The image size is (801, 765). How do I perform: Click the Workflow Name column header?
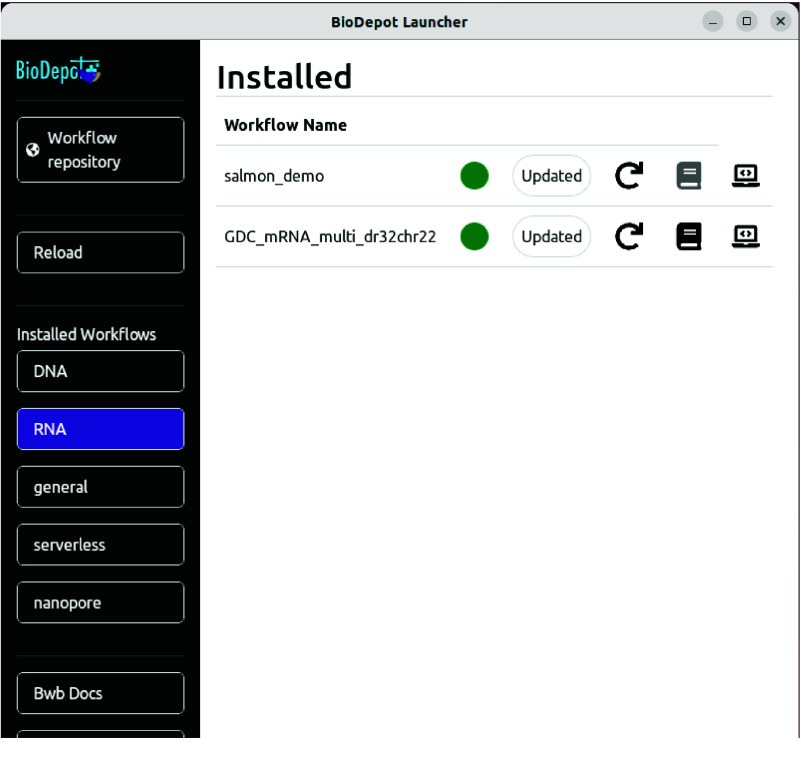[285, 125]
